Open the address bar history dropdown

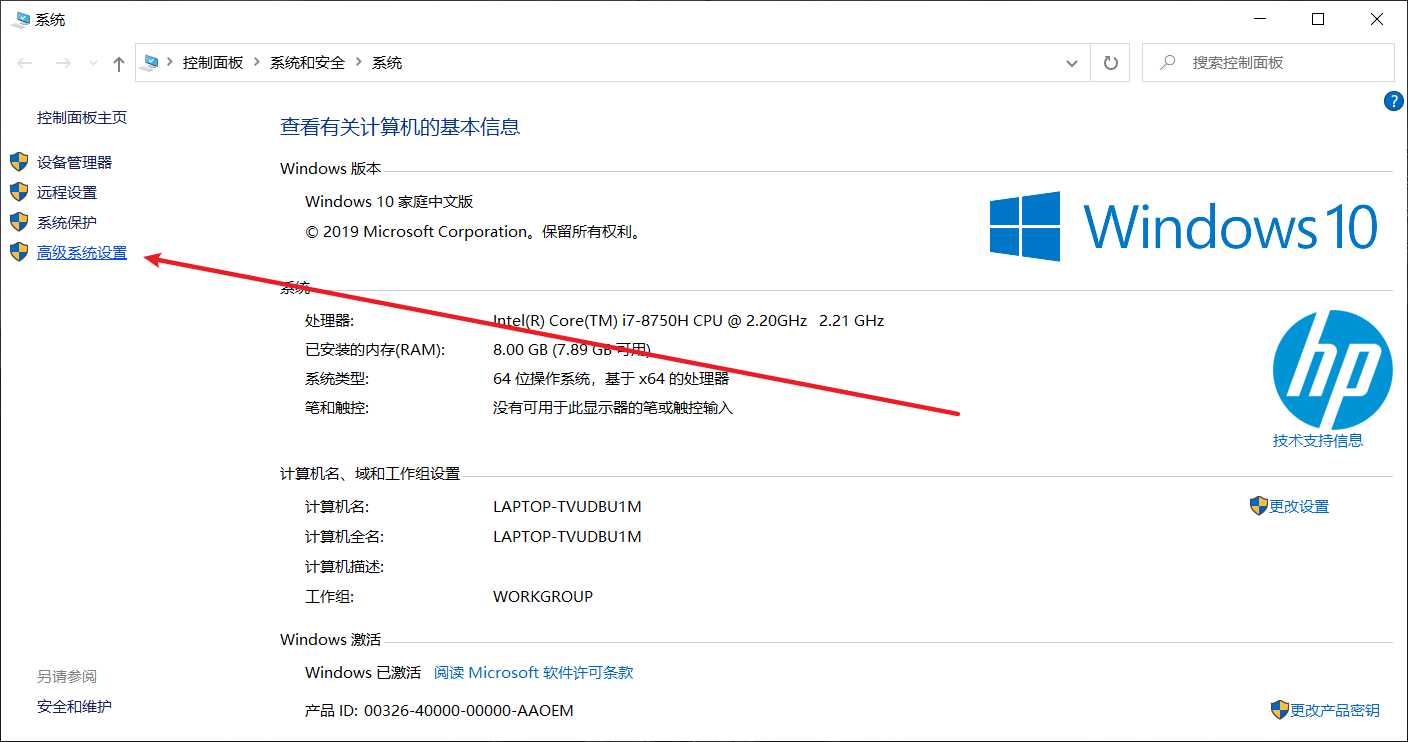click(x=1072, y=63)
